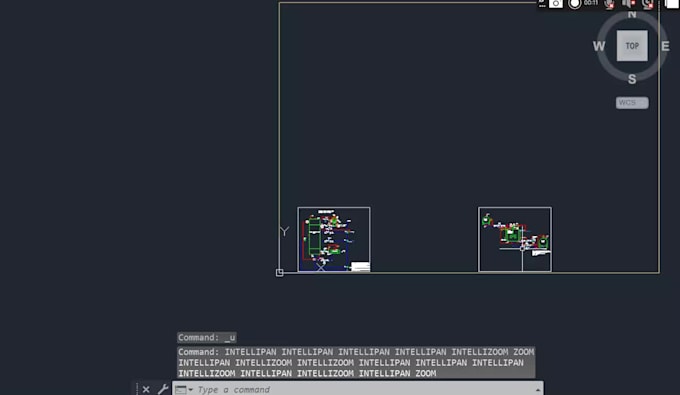Rotate view to West on compass

pos(599,46)
